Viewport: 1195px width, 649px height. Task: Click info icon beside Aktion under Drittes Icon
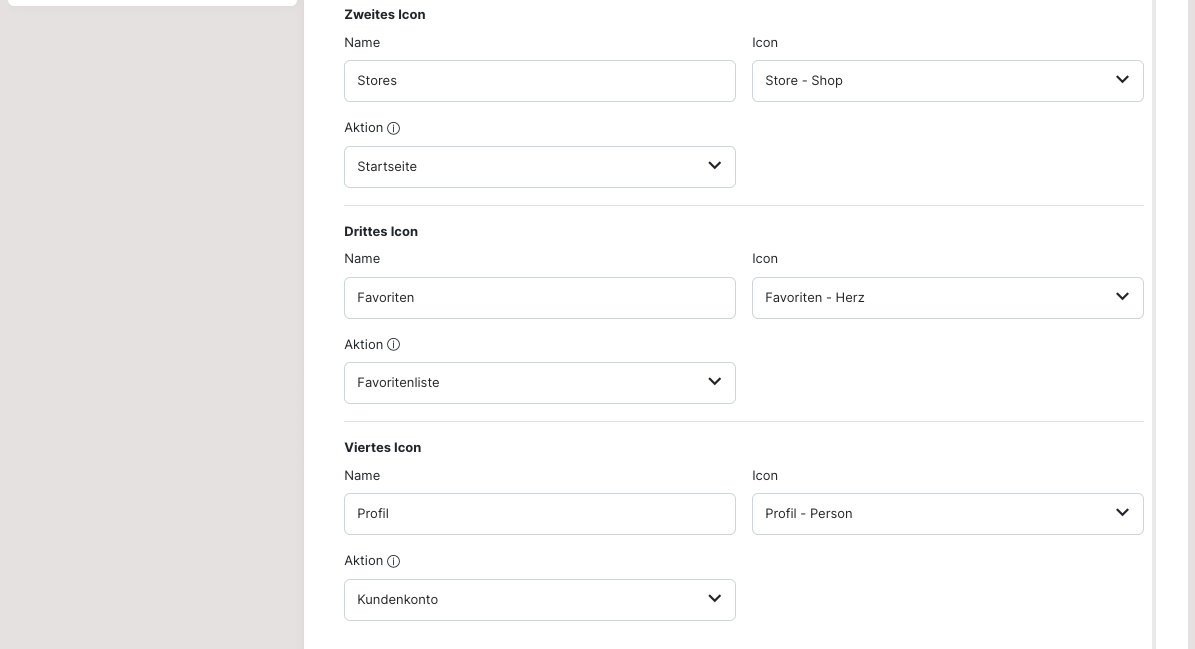pyautogui.click(x=394, y=345)
